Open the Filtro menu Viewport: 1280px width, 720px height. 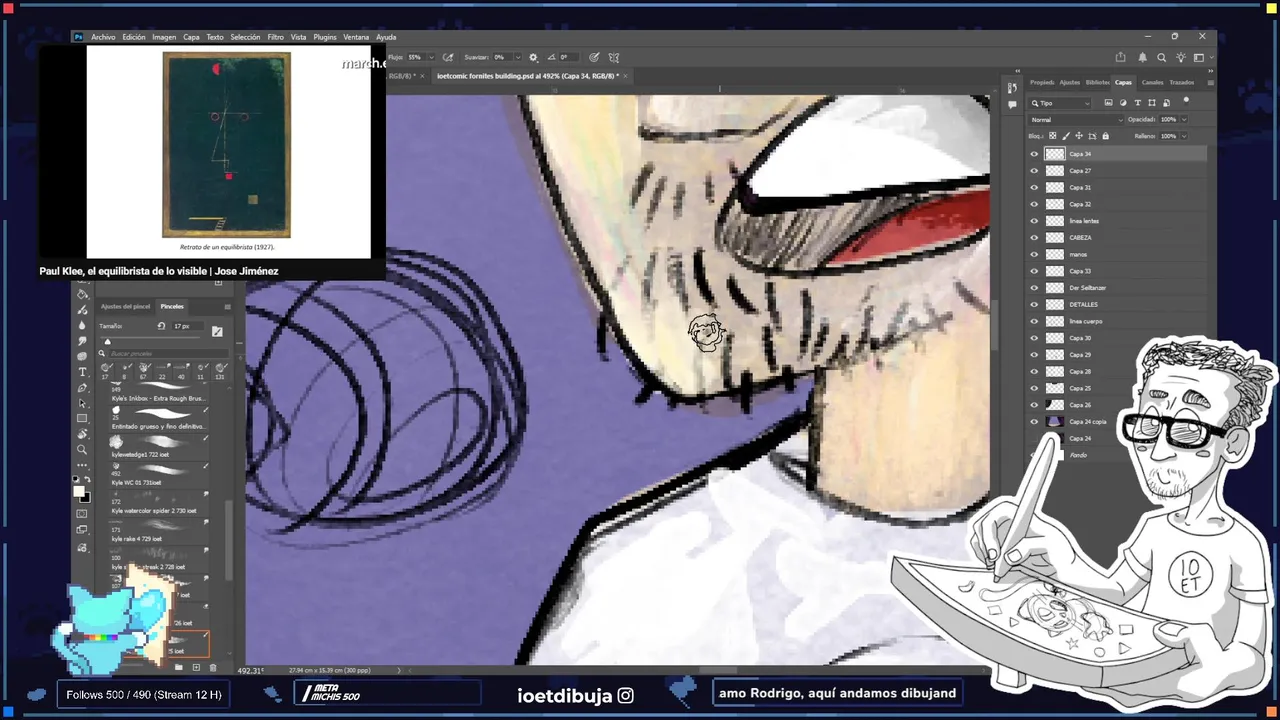click(275, 37)
